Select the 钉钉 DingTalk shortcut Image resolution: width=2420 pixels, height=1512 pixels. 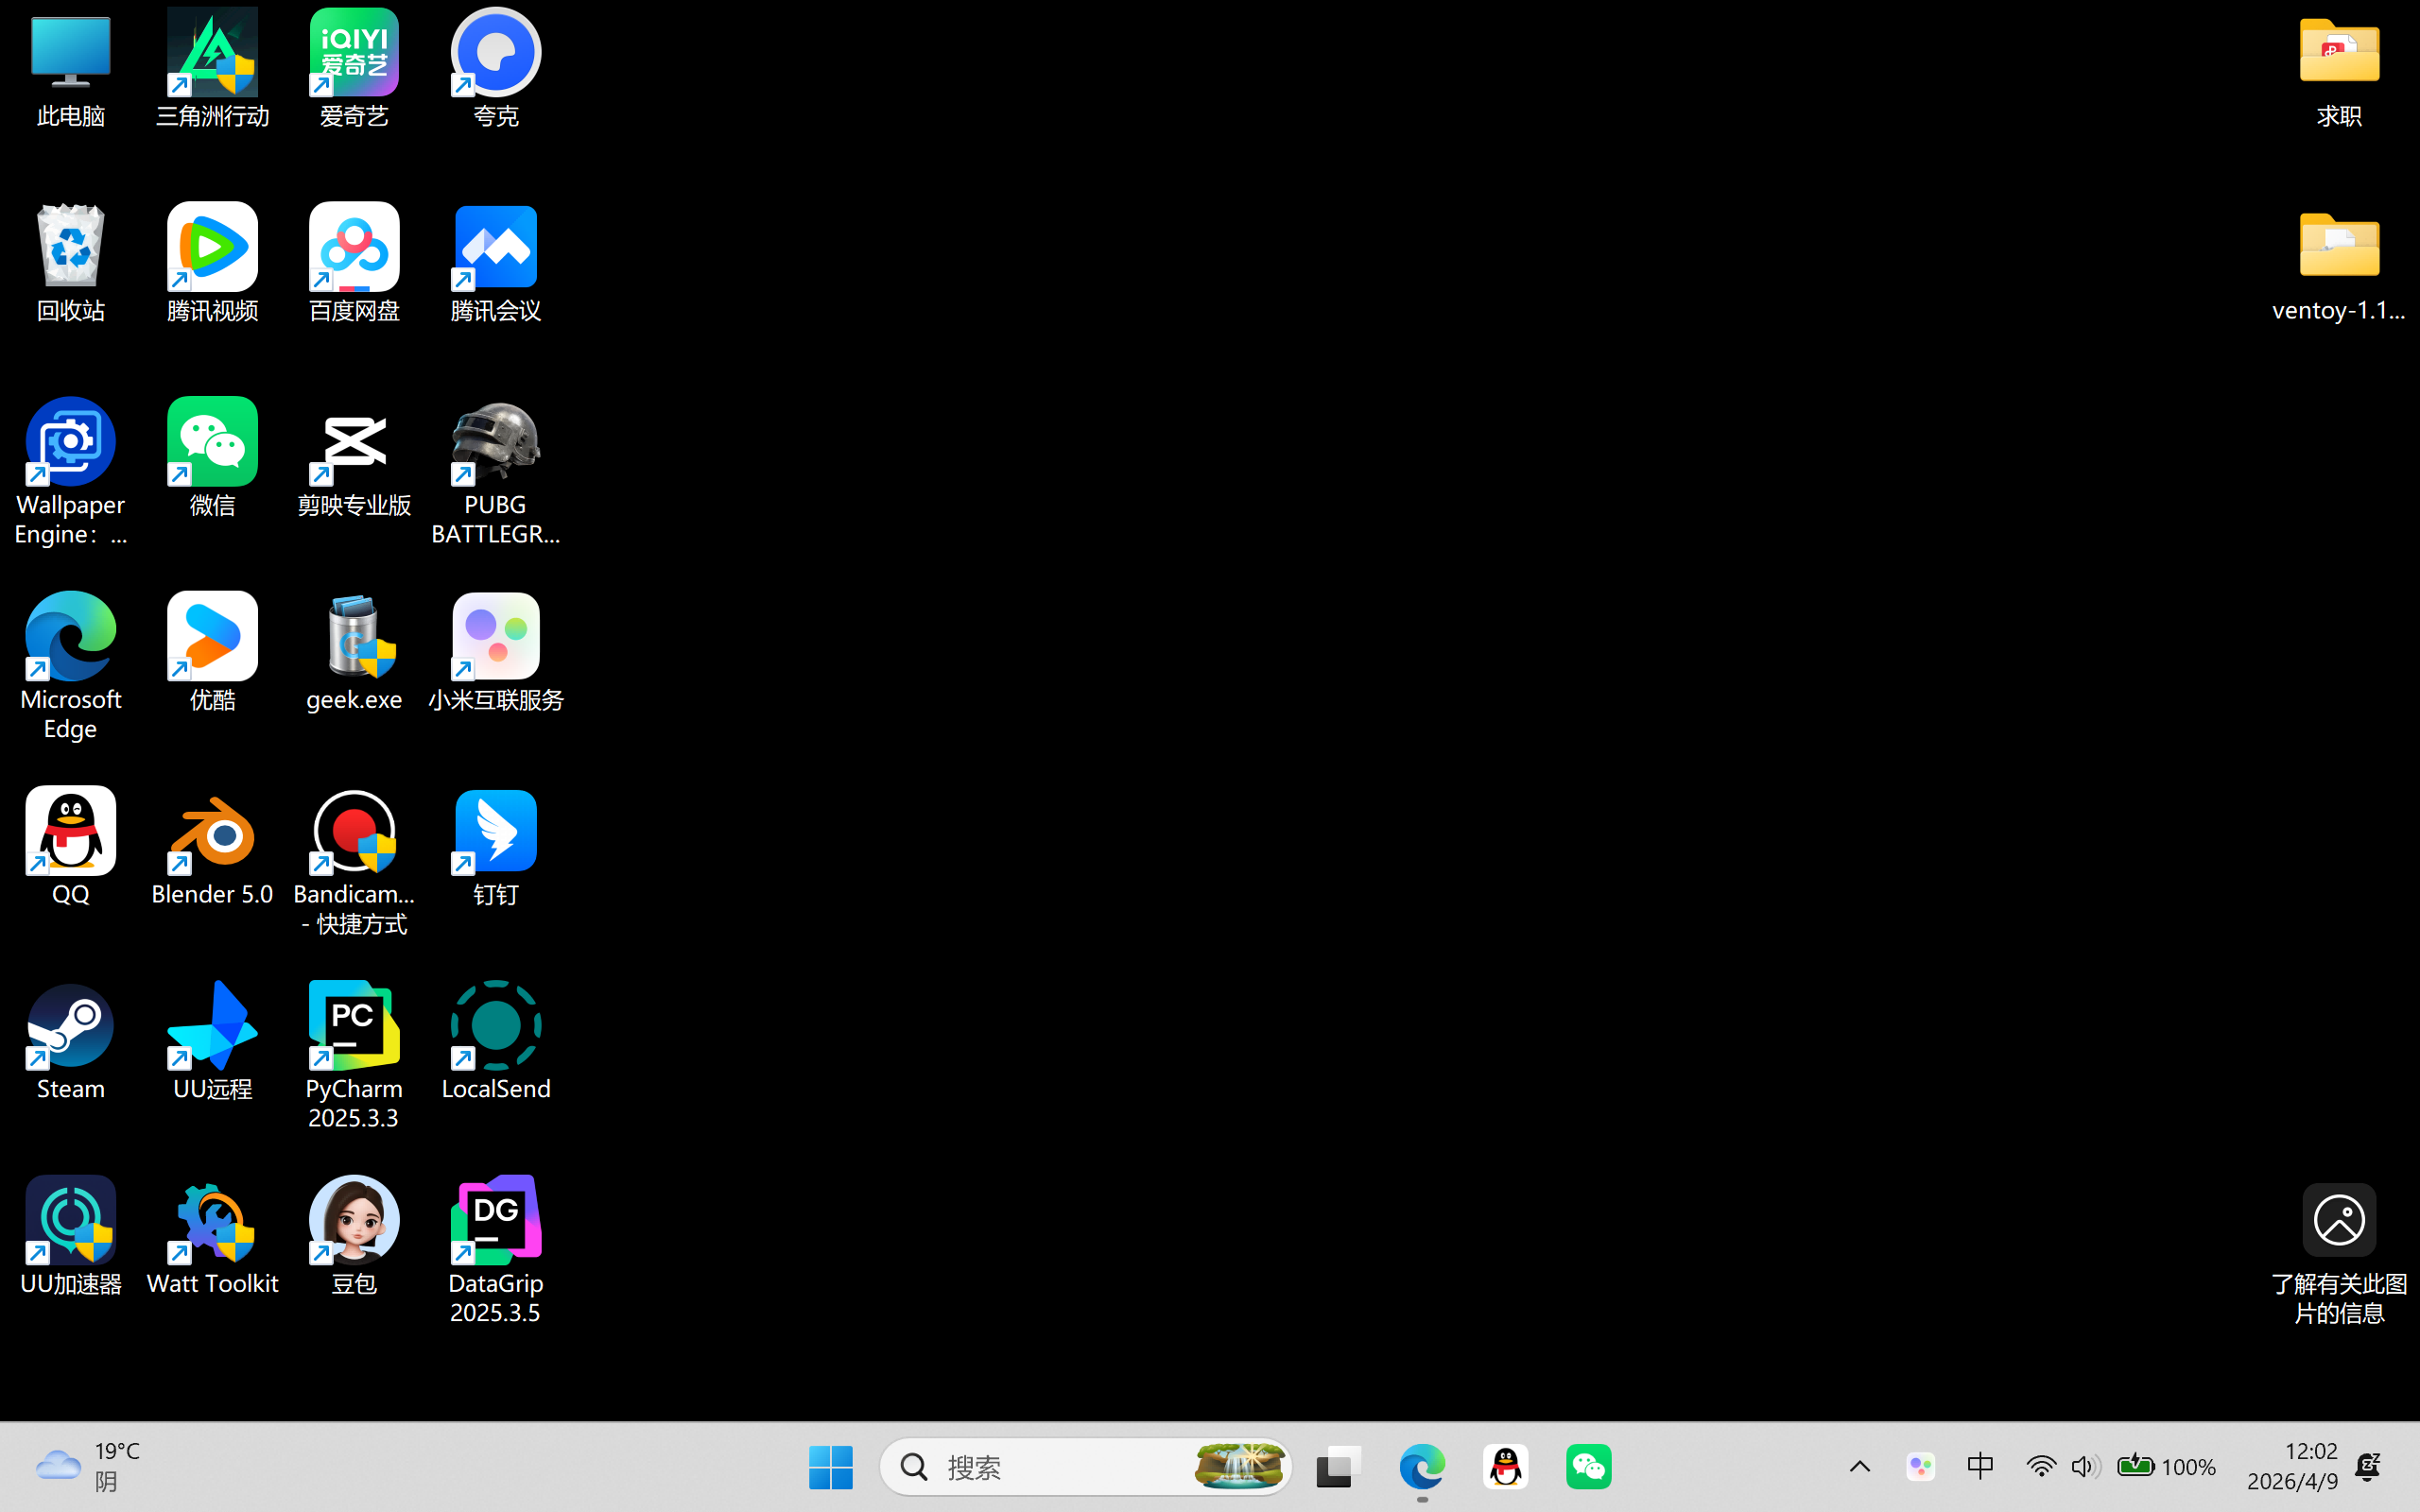coord(496,847)
